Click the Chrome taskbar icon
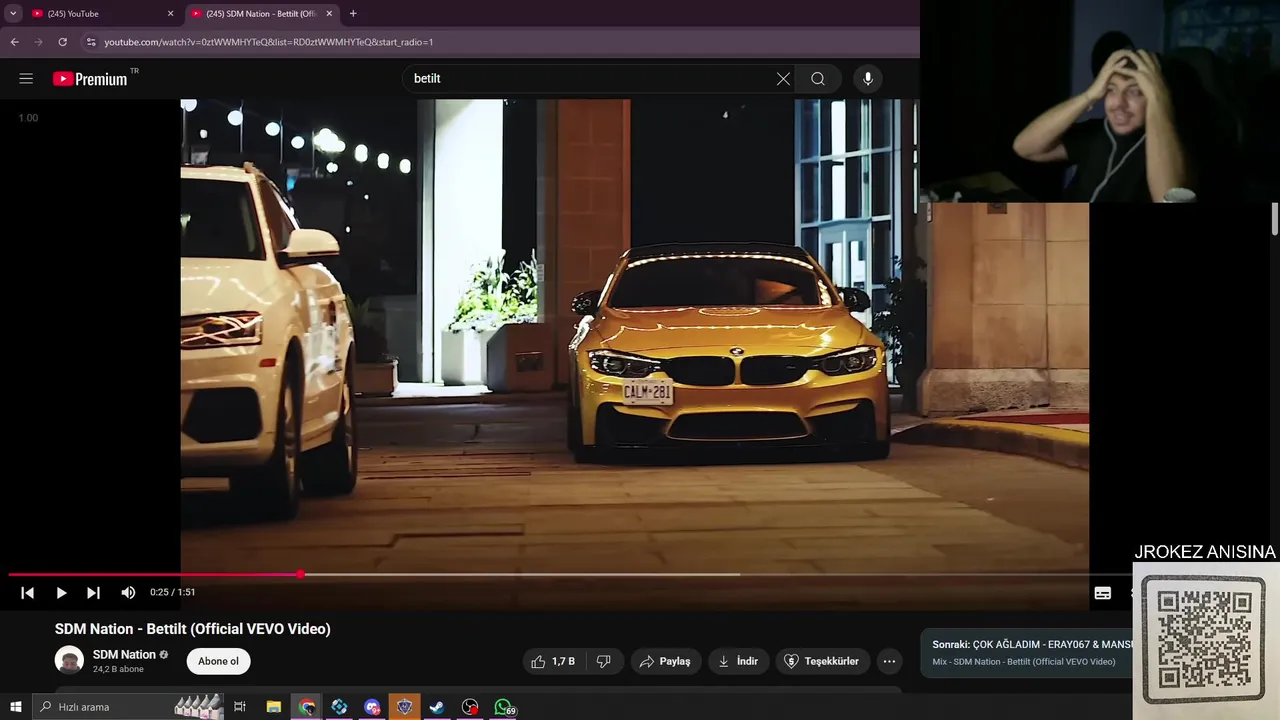 point(307,707)
